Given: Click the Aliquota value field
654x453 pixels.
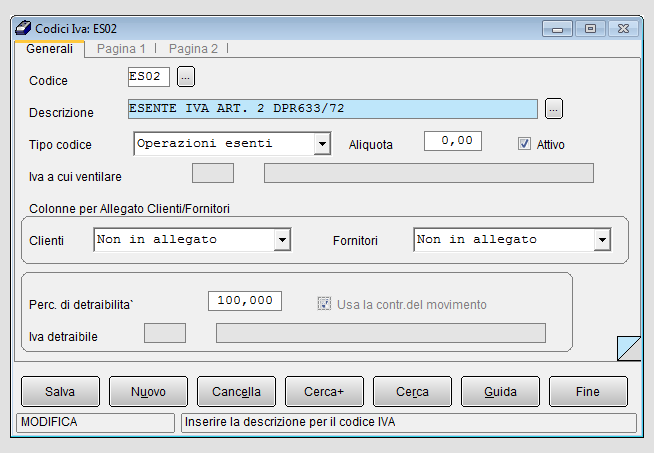Looking at the screenshot, I should (x=453, y=141).
